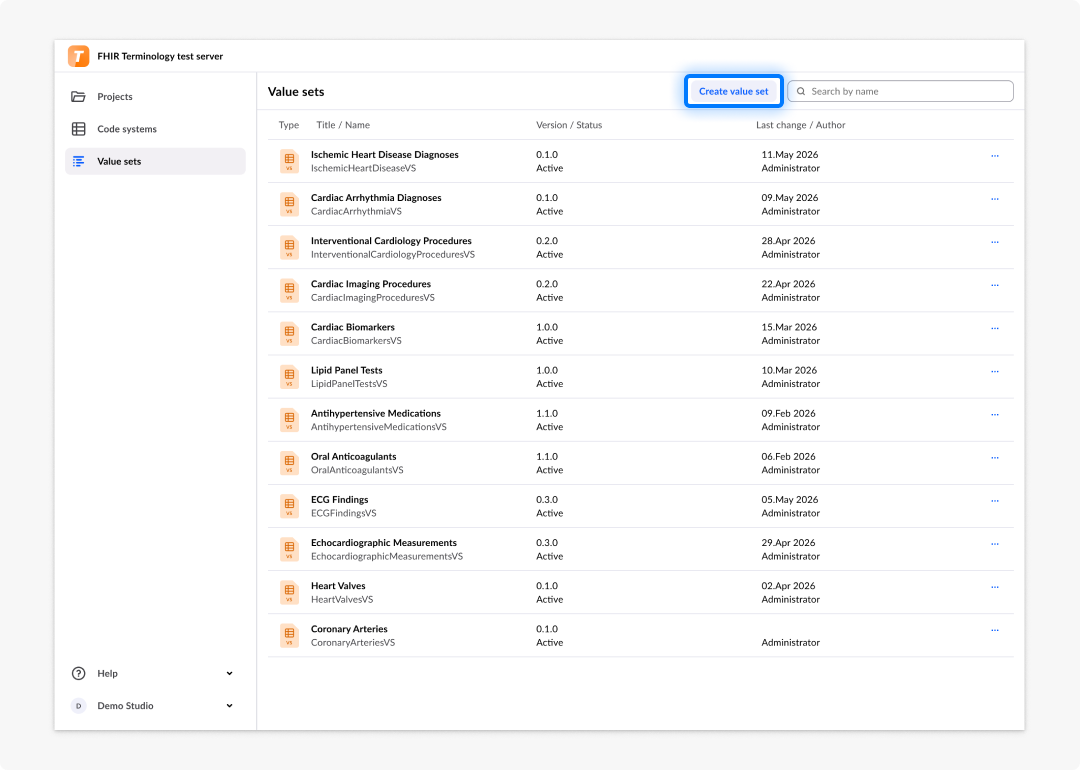
Task: Click the Code systems table icon
Action: point(79,129)
